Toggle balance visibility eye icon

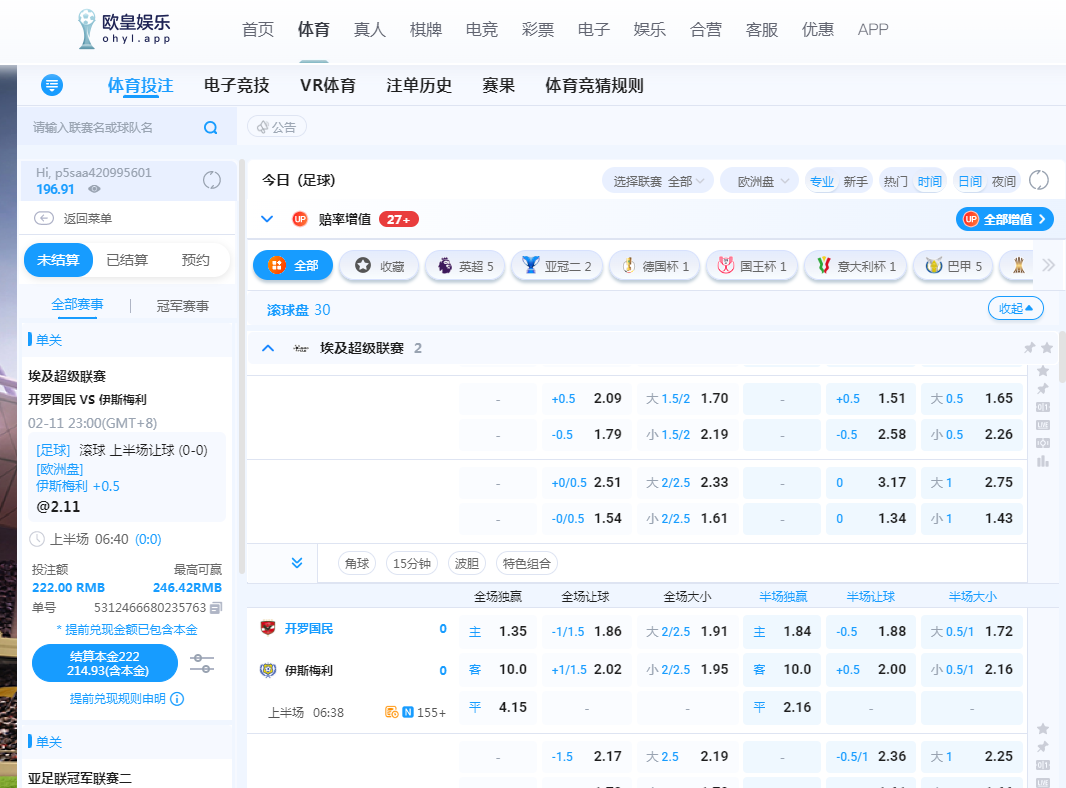[95, 189]
